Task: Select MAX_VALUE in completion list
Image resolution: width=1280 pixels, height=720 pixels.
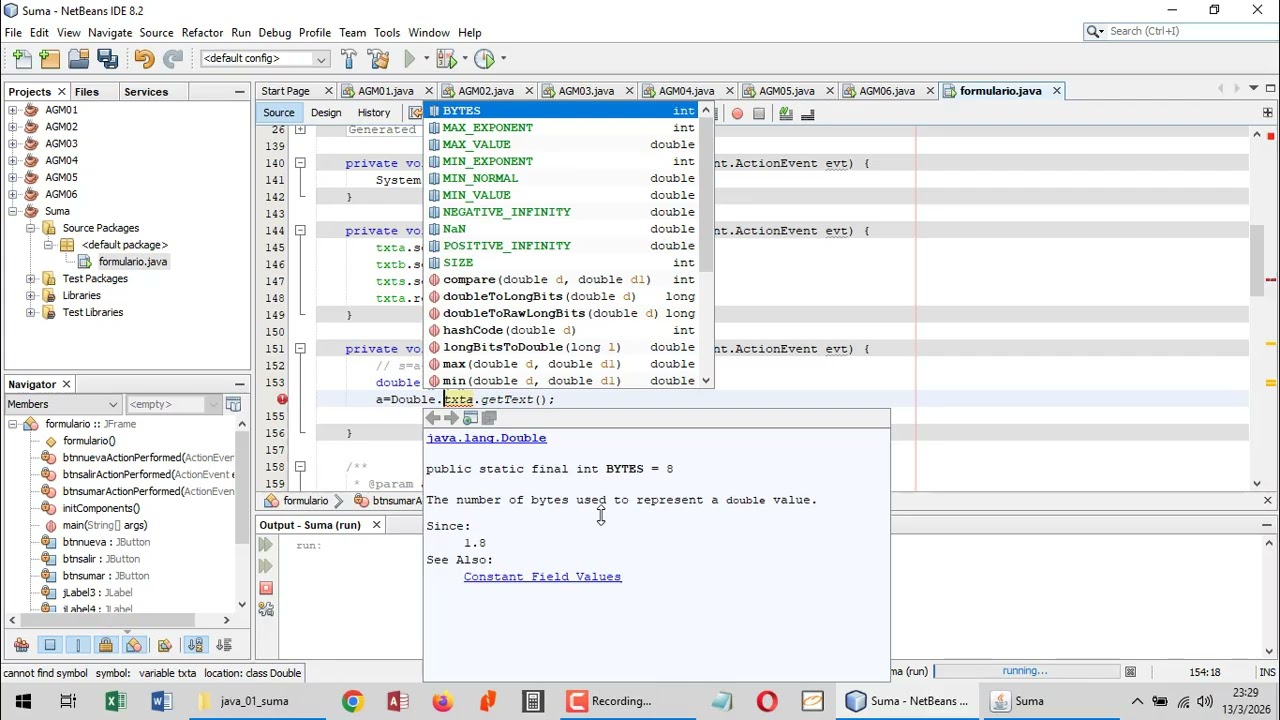Action: (x=562, y=145)
